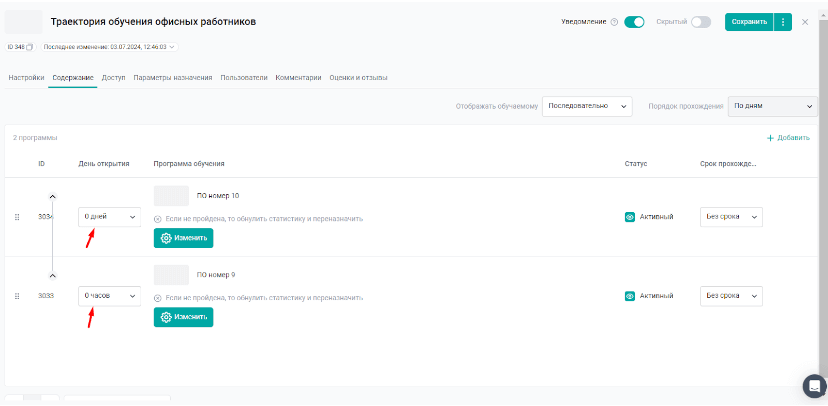Viewport: 828px width, 406px height.
Task: Switch to the Настройки tab
Action: tap(26, 78)
